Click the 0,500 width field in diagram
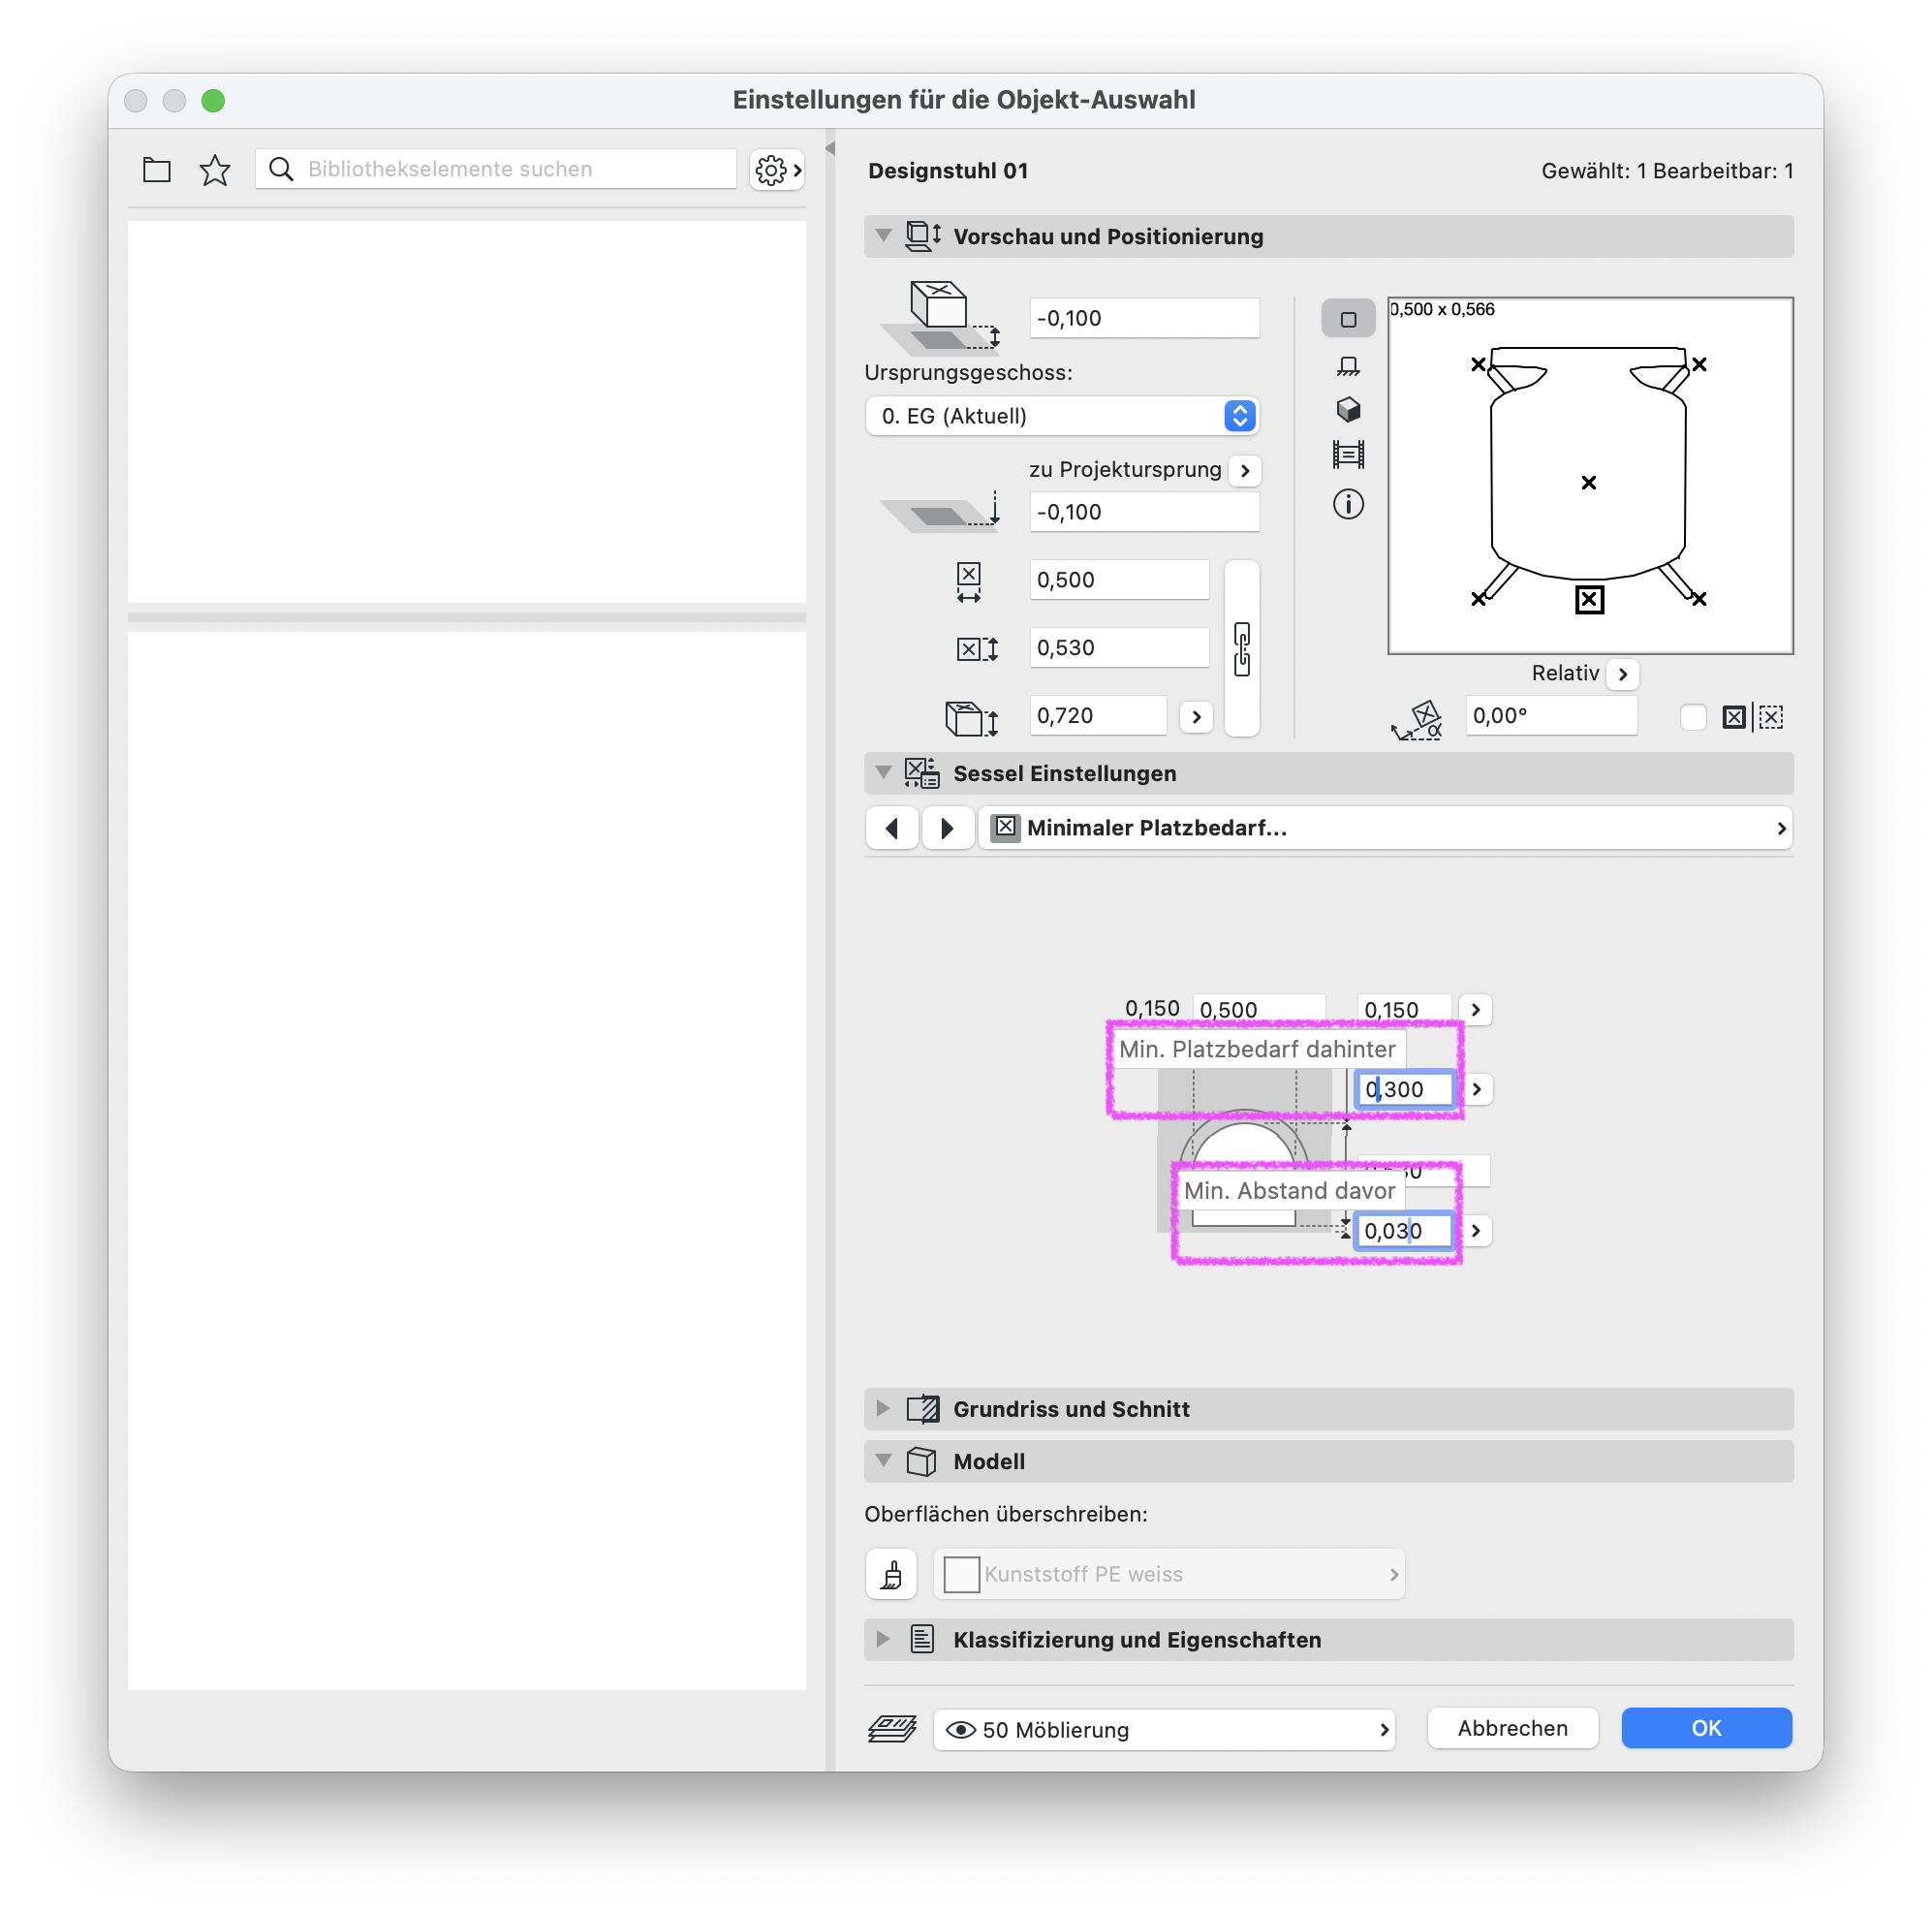The height and width of the screenshot is (1915, 1932). click(x=1259, y=1009)
